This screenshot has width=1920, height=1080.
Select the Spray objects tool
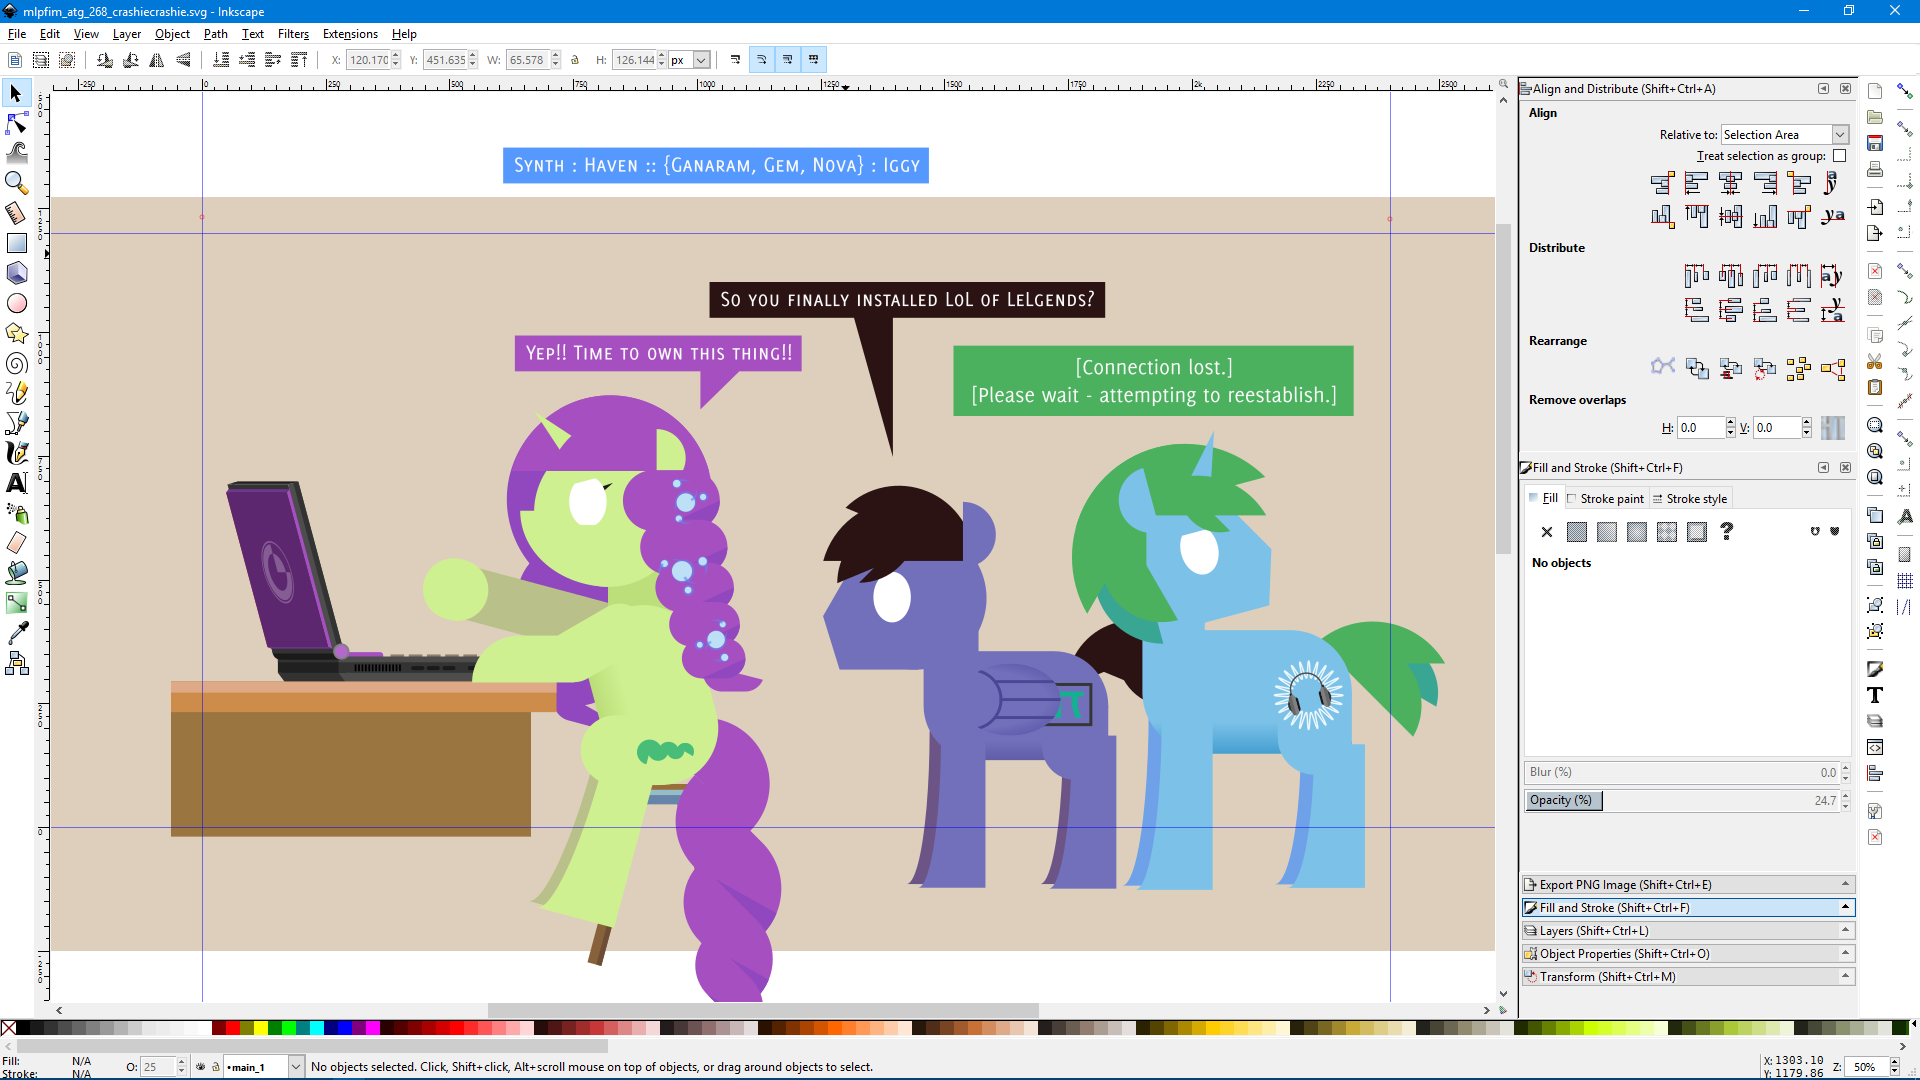tap(16, 513)
